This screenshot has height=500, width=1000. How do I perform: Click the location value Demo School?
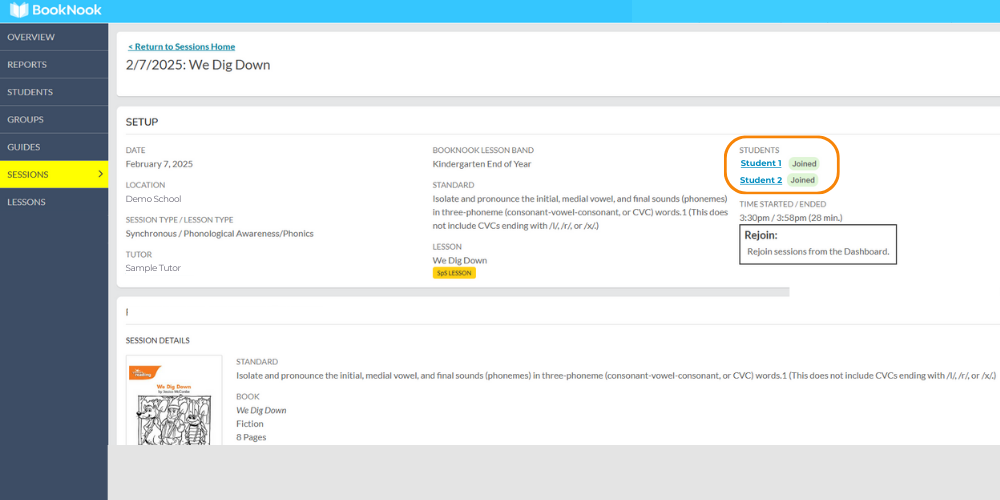pyautogui.click(x=153, y=198)
